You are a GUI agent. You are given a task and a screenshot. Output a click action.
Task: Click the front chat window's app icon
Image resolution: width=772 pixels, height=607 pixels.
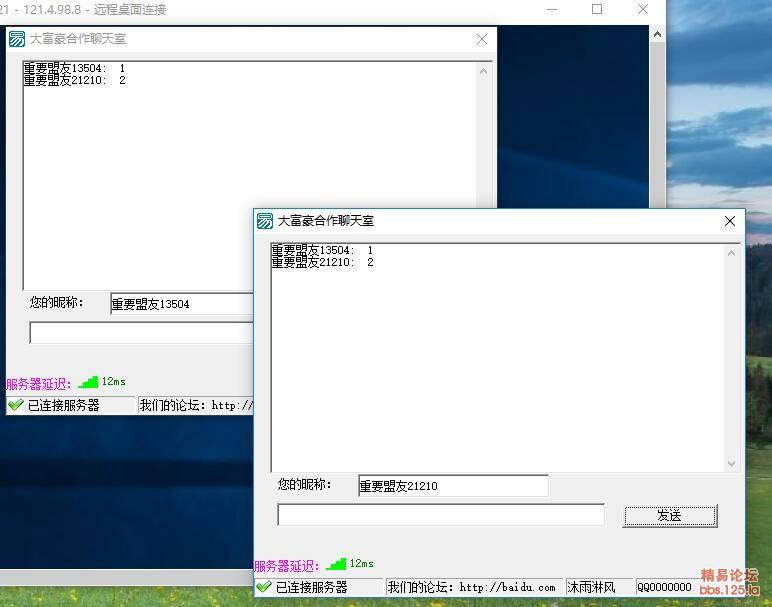coord(265,221)
